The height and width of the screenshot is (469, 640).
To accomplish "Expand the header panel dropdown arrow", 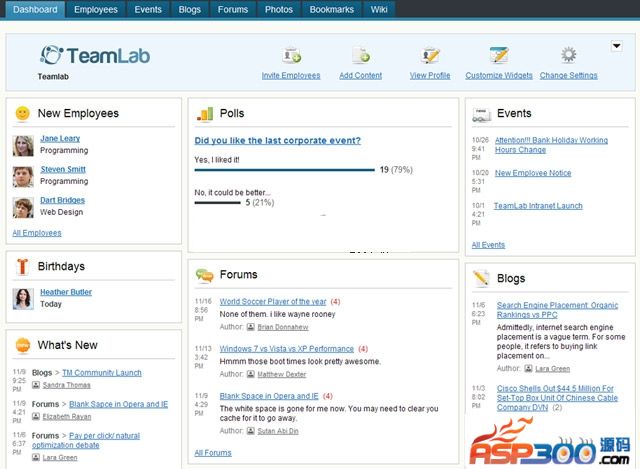I will click(x=616, y=46).
